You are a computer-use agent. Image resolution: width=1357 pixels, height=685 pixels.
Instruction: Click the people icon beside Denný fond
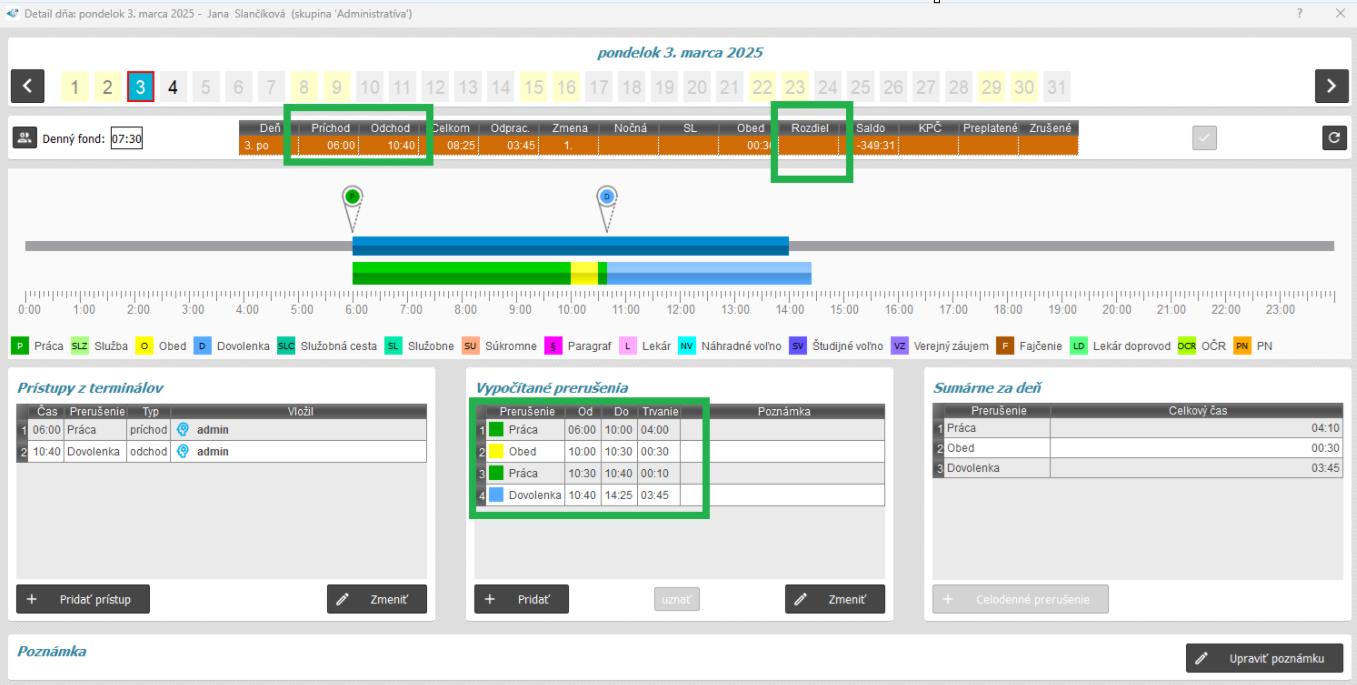(25, 139)
